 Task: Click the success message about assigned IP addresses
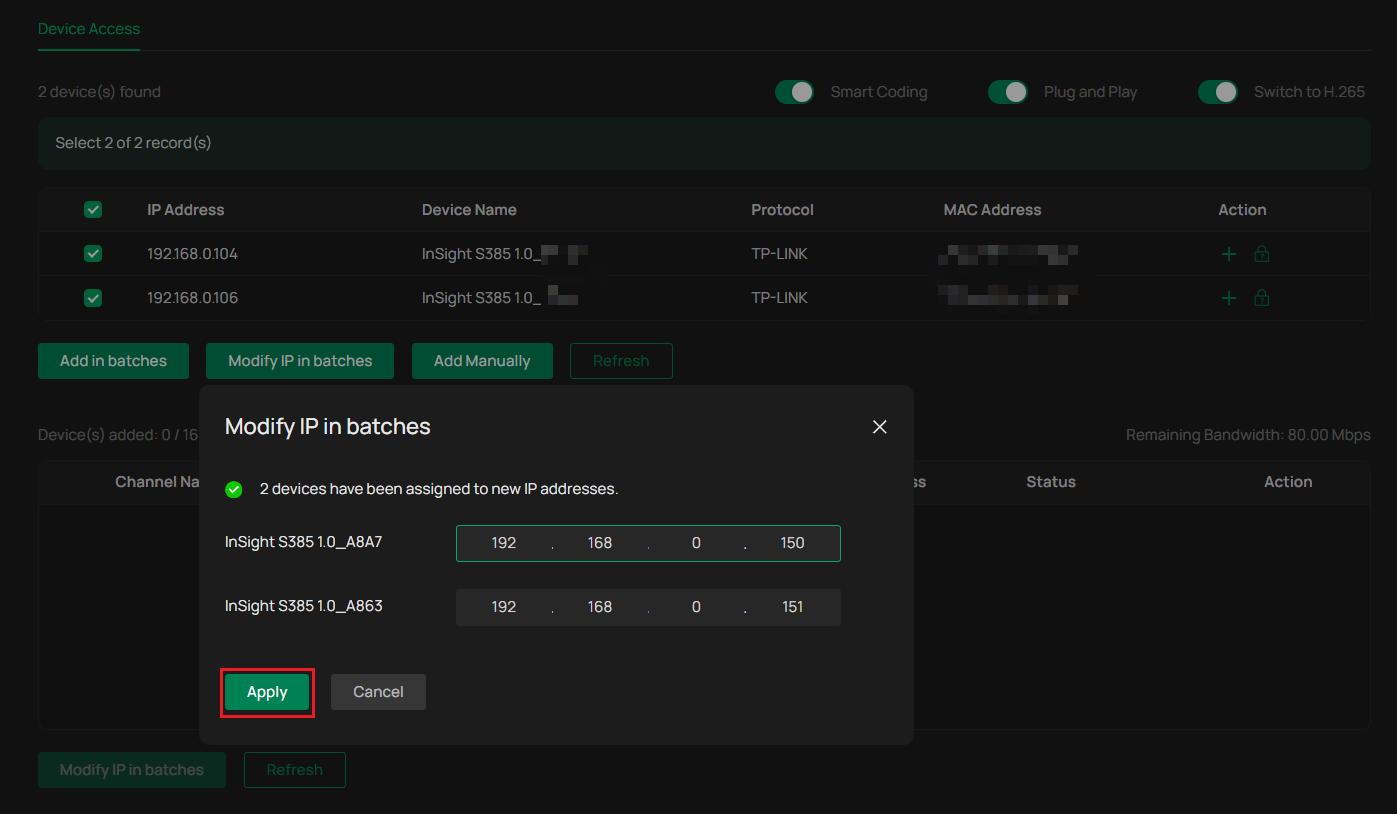(x=439, y=489)
